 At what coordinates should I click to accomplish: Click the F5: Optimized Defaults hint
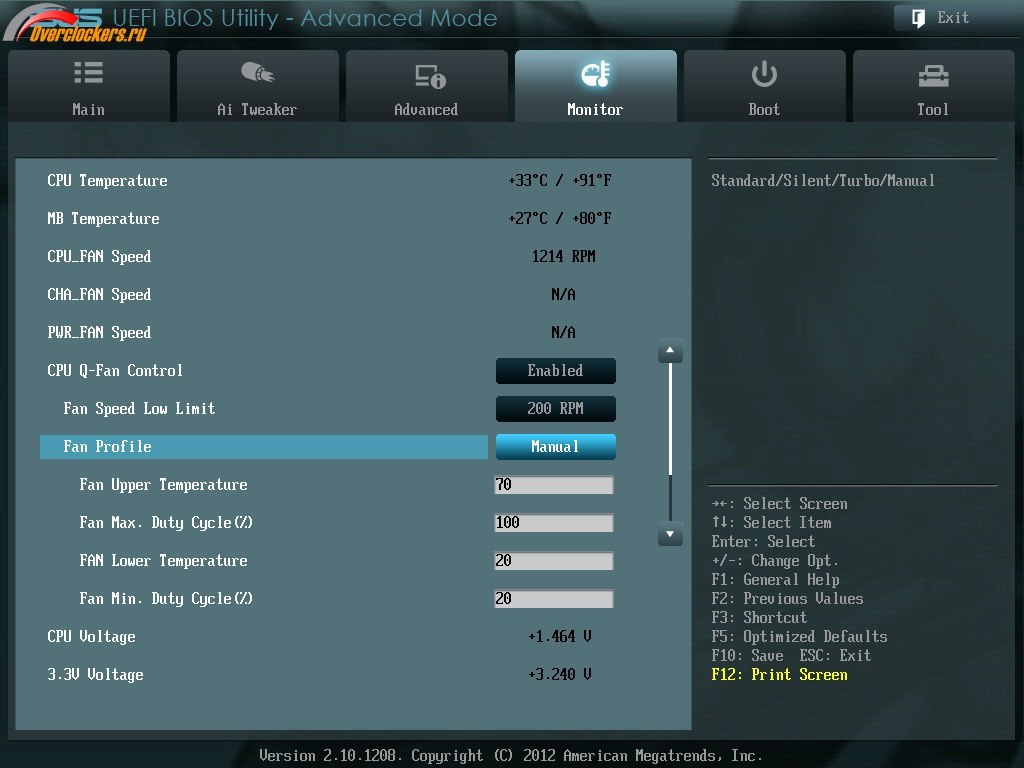pos(799,637)
